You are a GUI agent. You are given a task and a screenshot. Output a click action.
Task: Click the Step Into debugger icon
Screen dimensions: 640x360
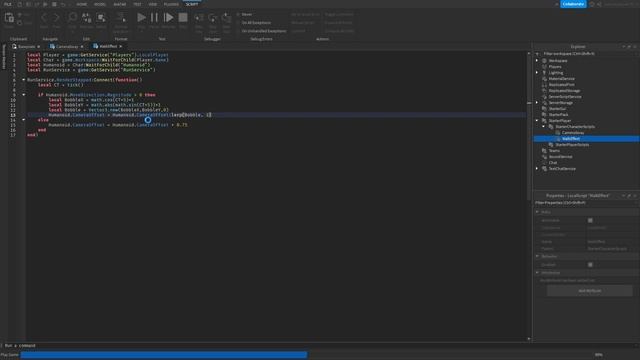199,18
